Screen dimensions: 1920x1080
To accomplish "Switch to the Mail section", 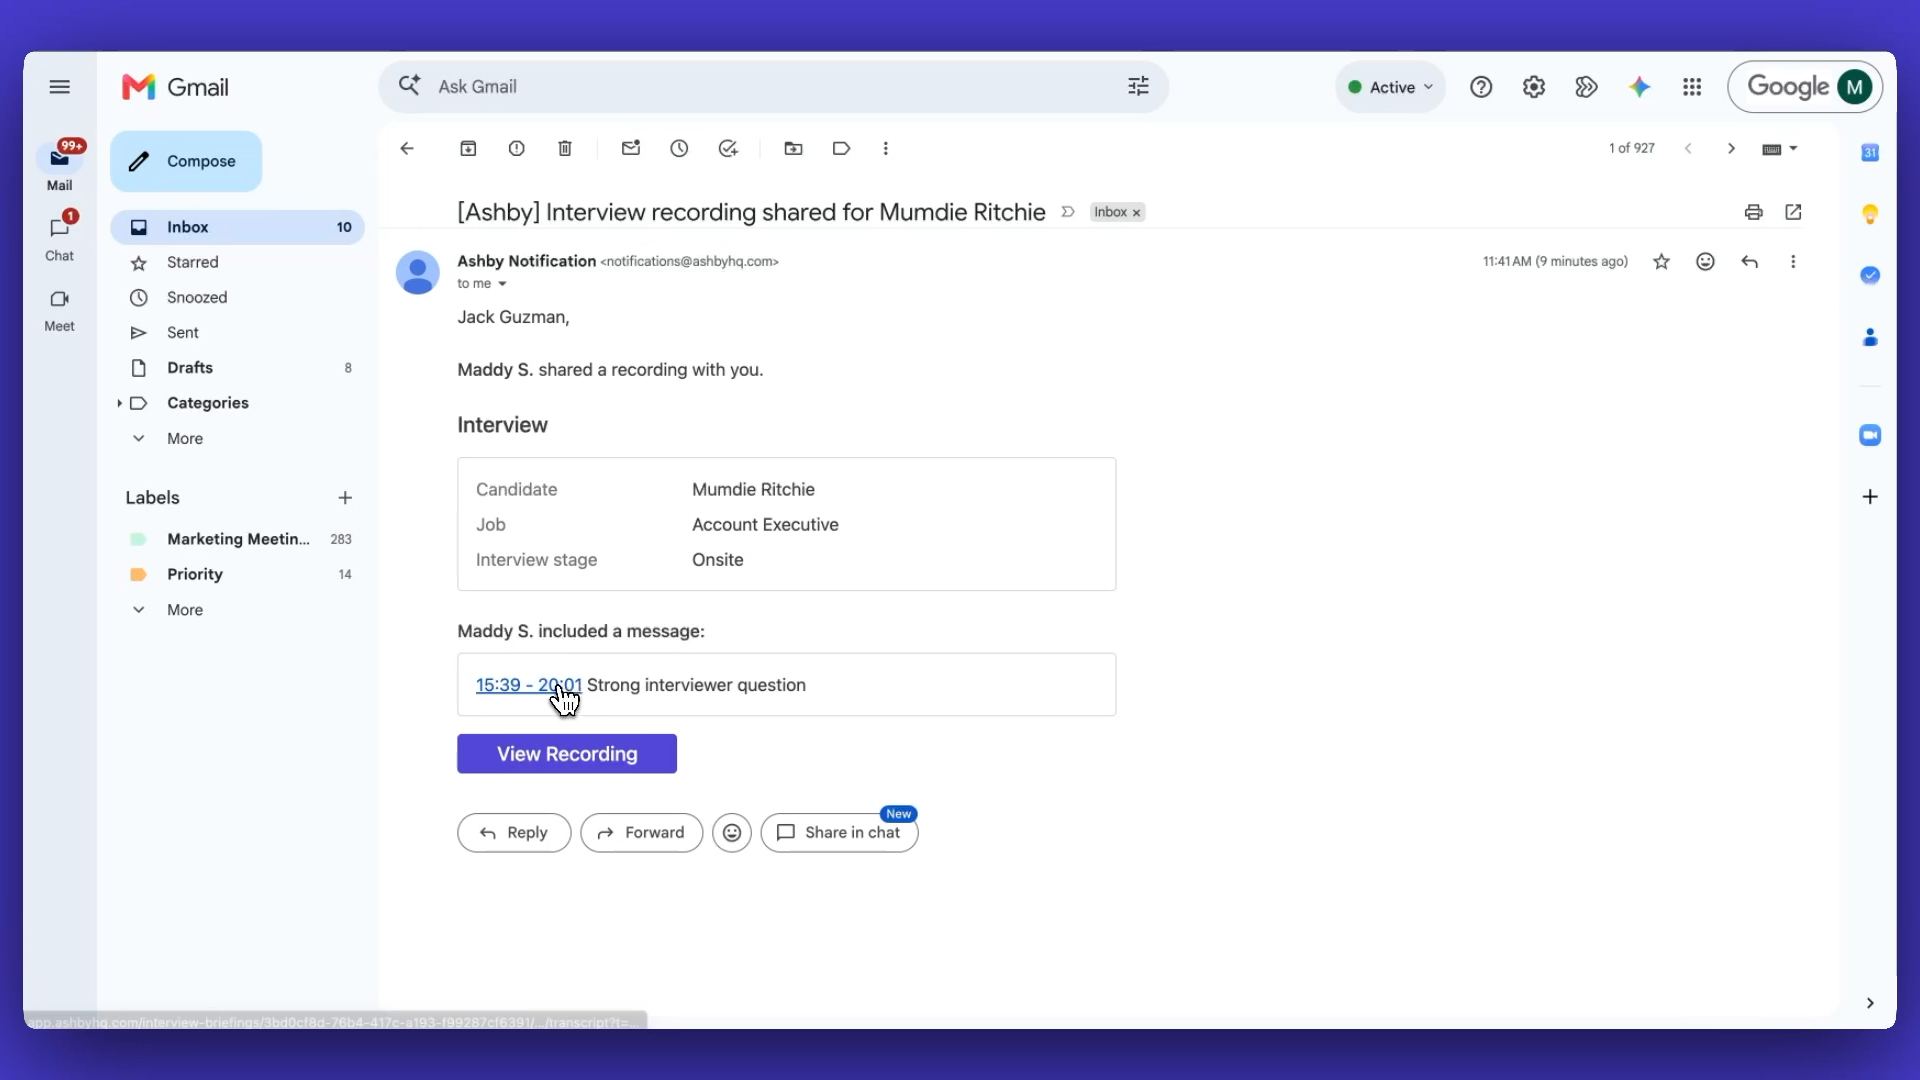I will [x=60, y=166].
